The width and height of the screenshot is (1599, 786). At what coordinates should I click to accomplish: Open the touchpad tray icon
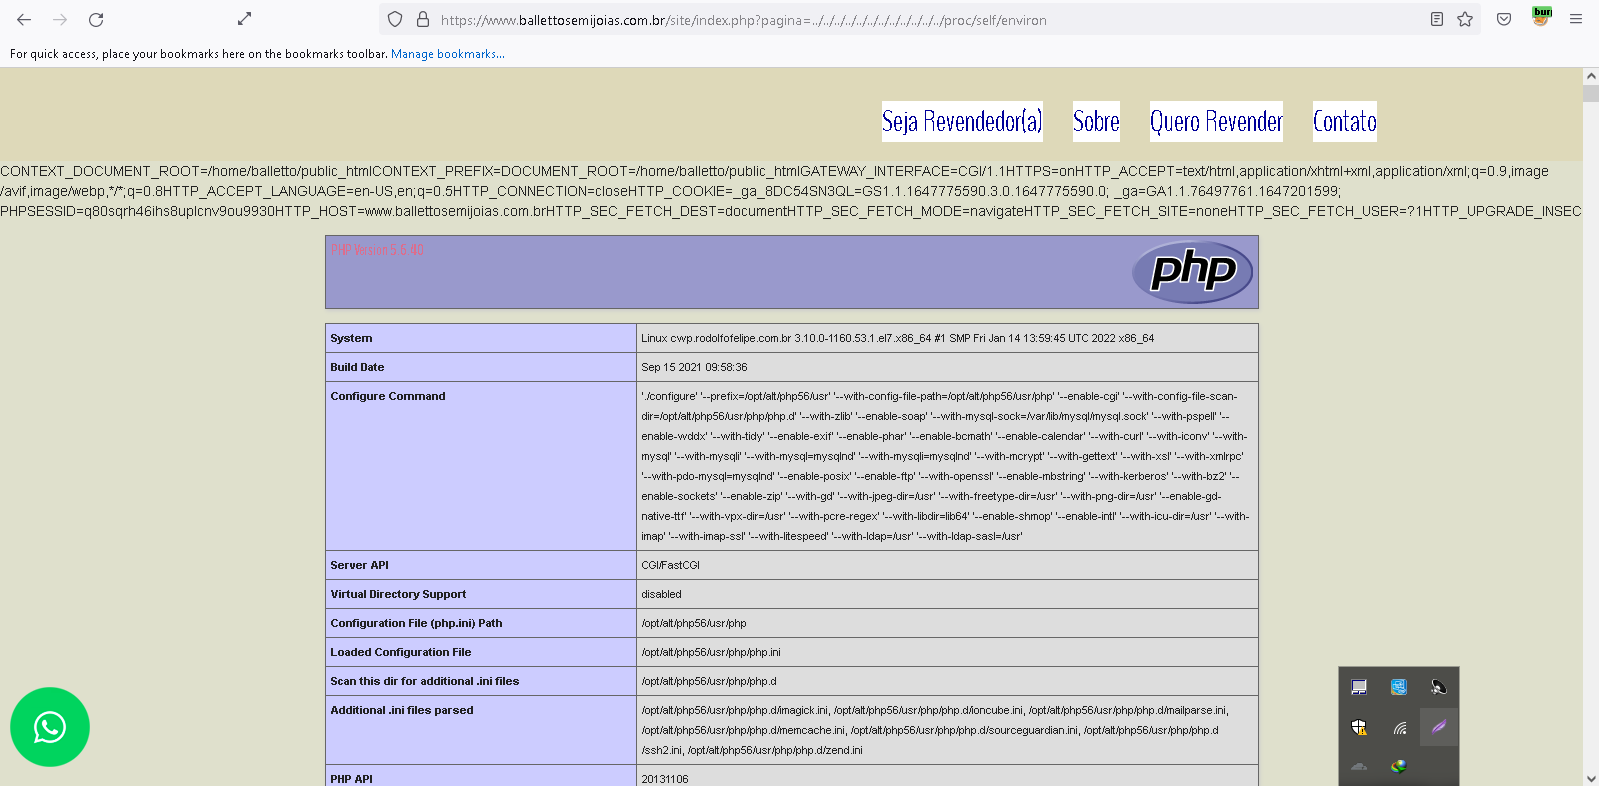1359,687
